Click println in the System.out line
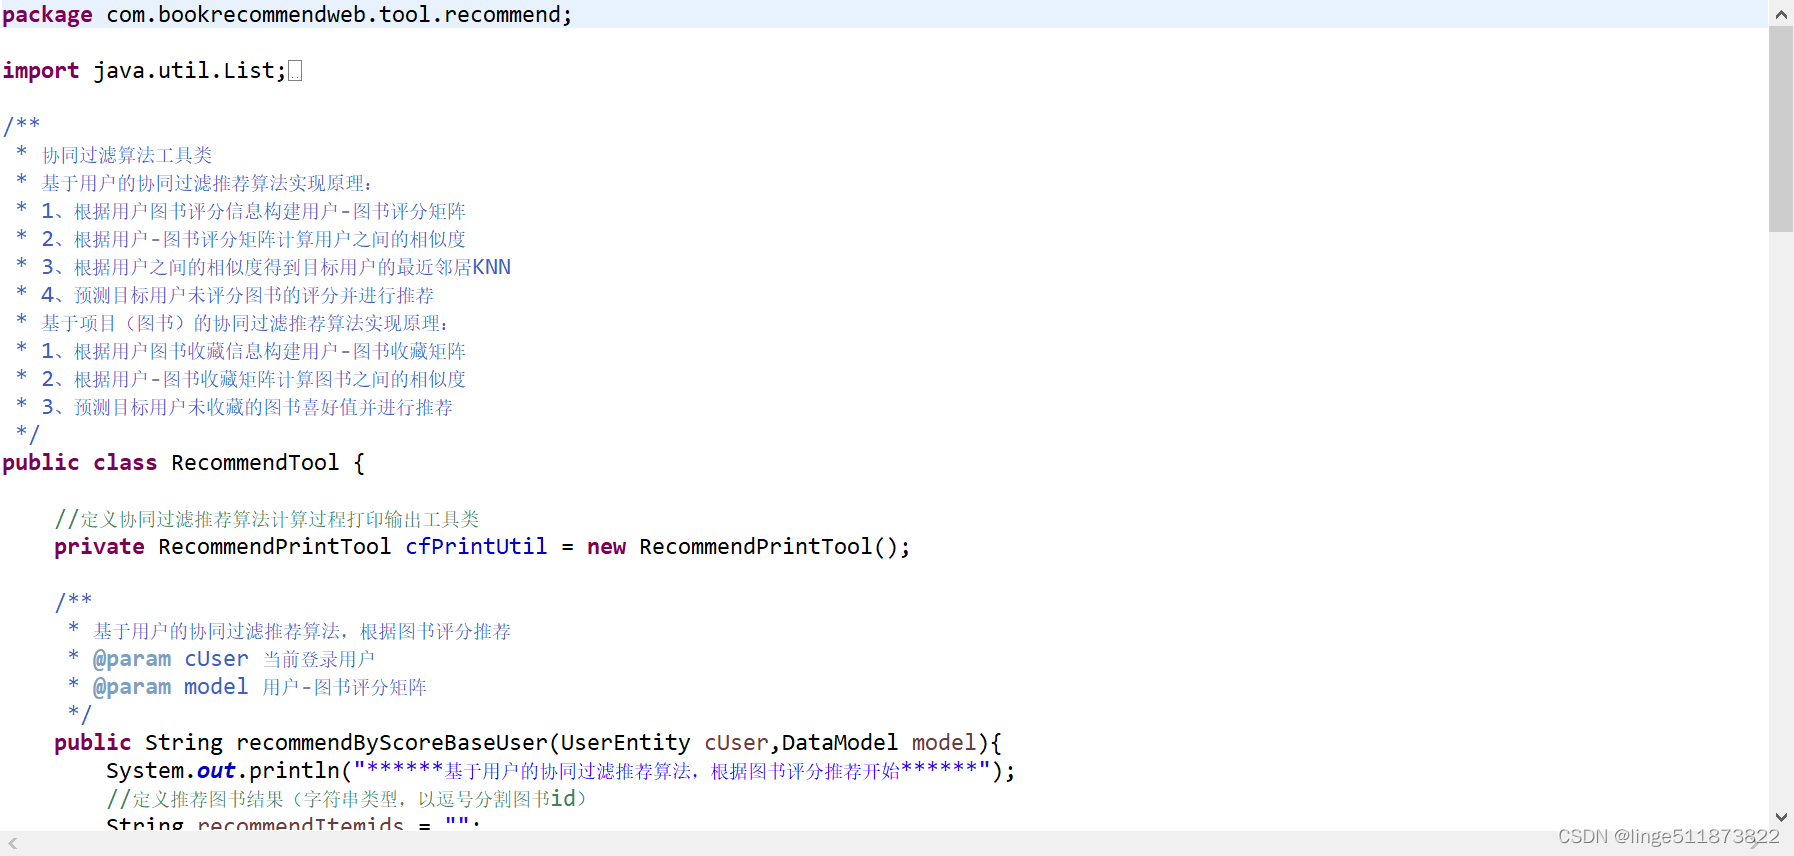Viewport: 1794px width, 856px height. (x=294, y=771)
